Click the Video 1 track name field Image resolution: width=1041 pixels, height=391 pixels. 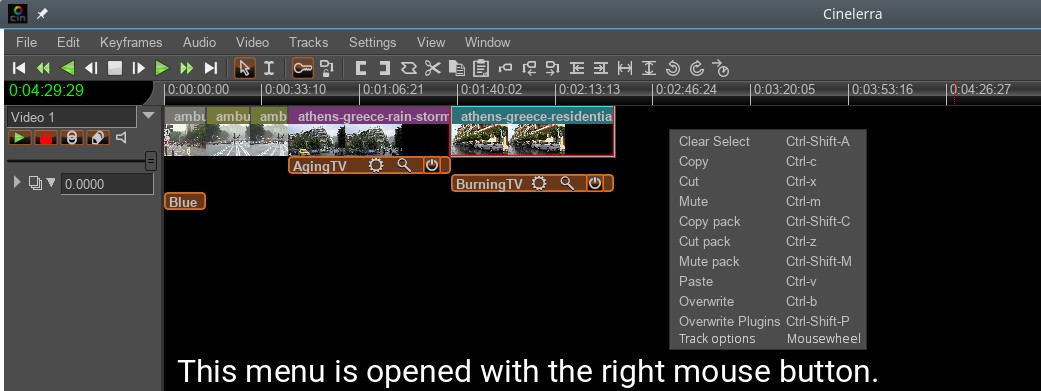(x=72, y=117)
